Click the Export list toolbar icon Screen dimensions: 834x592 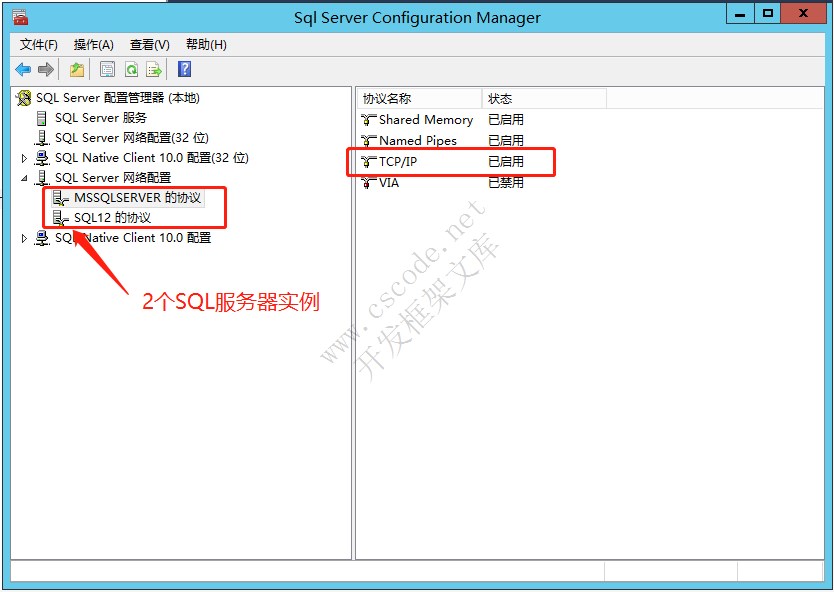[x=154, y=69]
